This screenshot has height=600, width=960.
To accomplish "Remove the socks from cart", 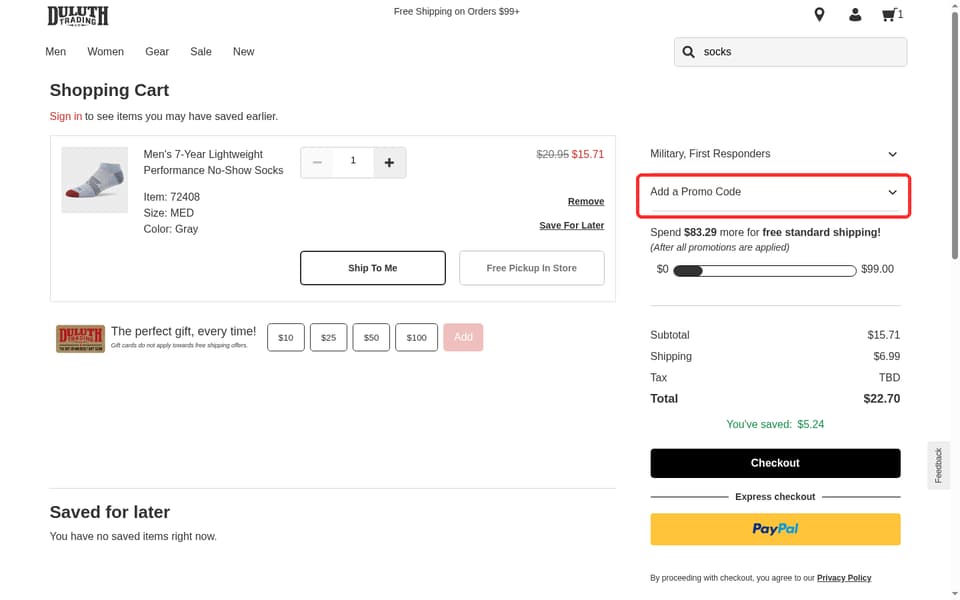I will click(585, 201).
